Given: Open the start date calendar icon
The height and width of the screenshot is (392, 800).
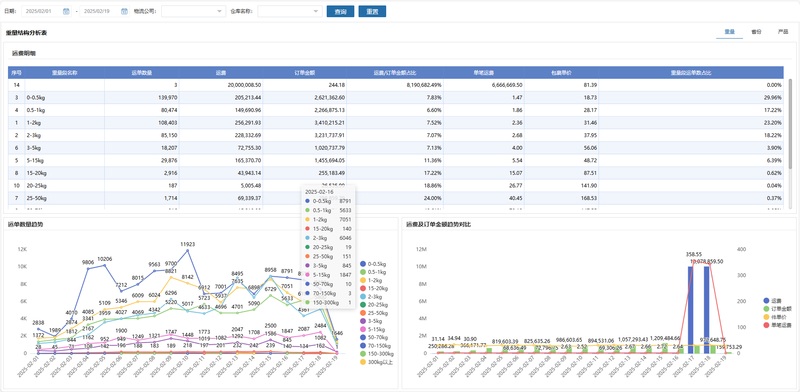Looking at the screenshot, I should coord(66,11).
